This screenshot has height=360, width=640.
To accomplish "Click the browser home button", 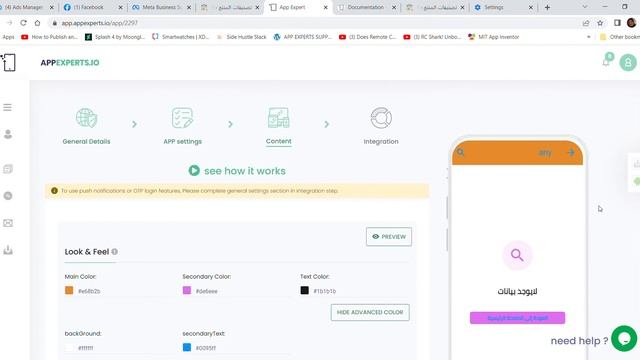I will point(38,23).
